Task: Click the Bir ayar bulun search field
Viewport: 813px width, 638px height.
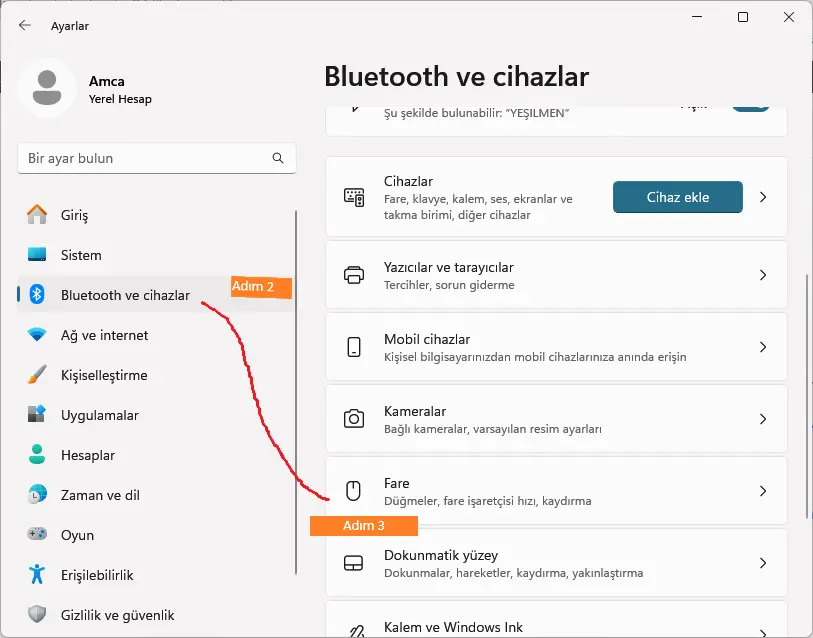Action: coord(157,158)
